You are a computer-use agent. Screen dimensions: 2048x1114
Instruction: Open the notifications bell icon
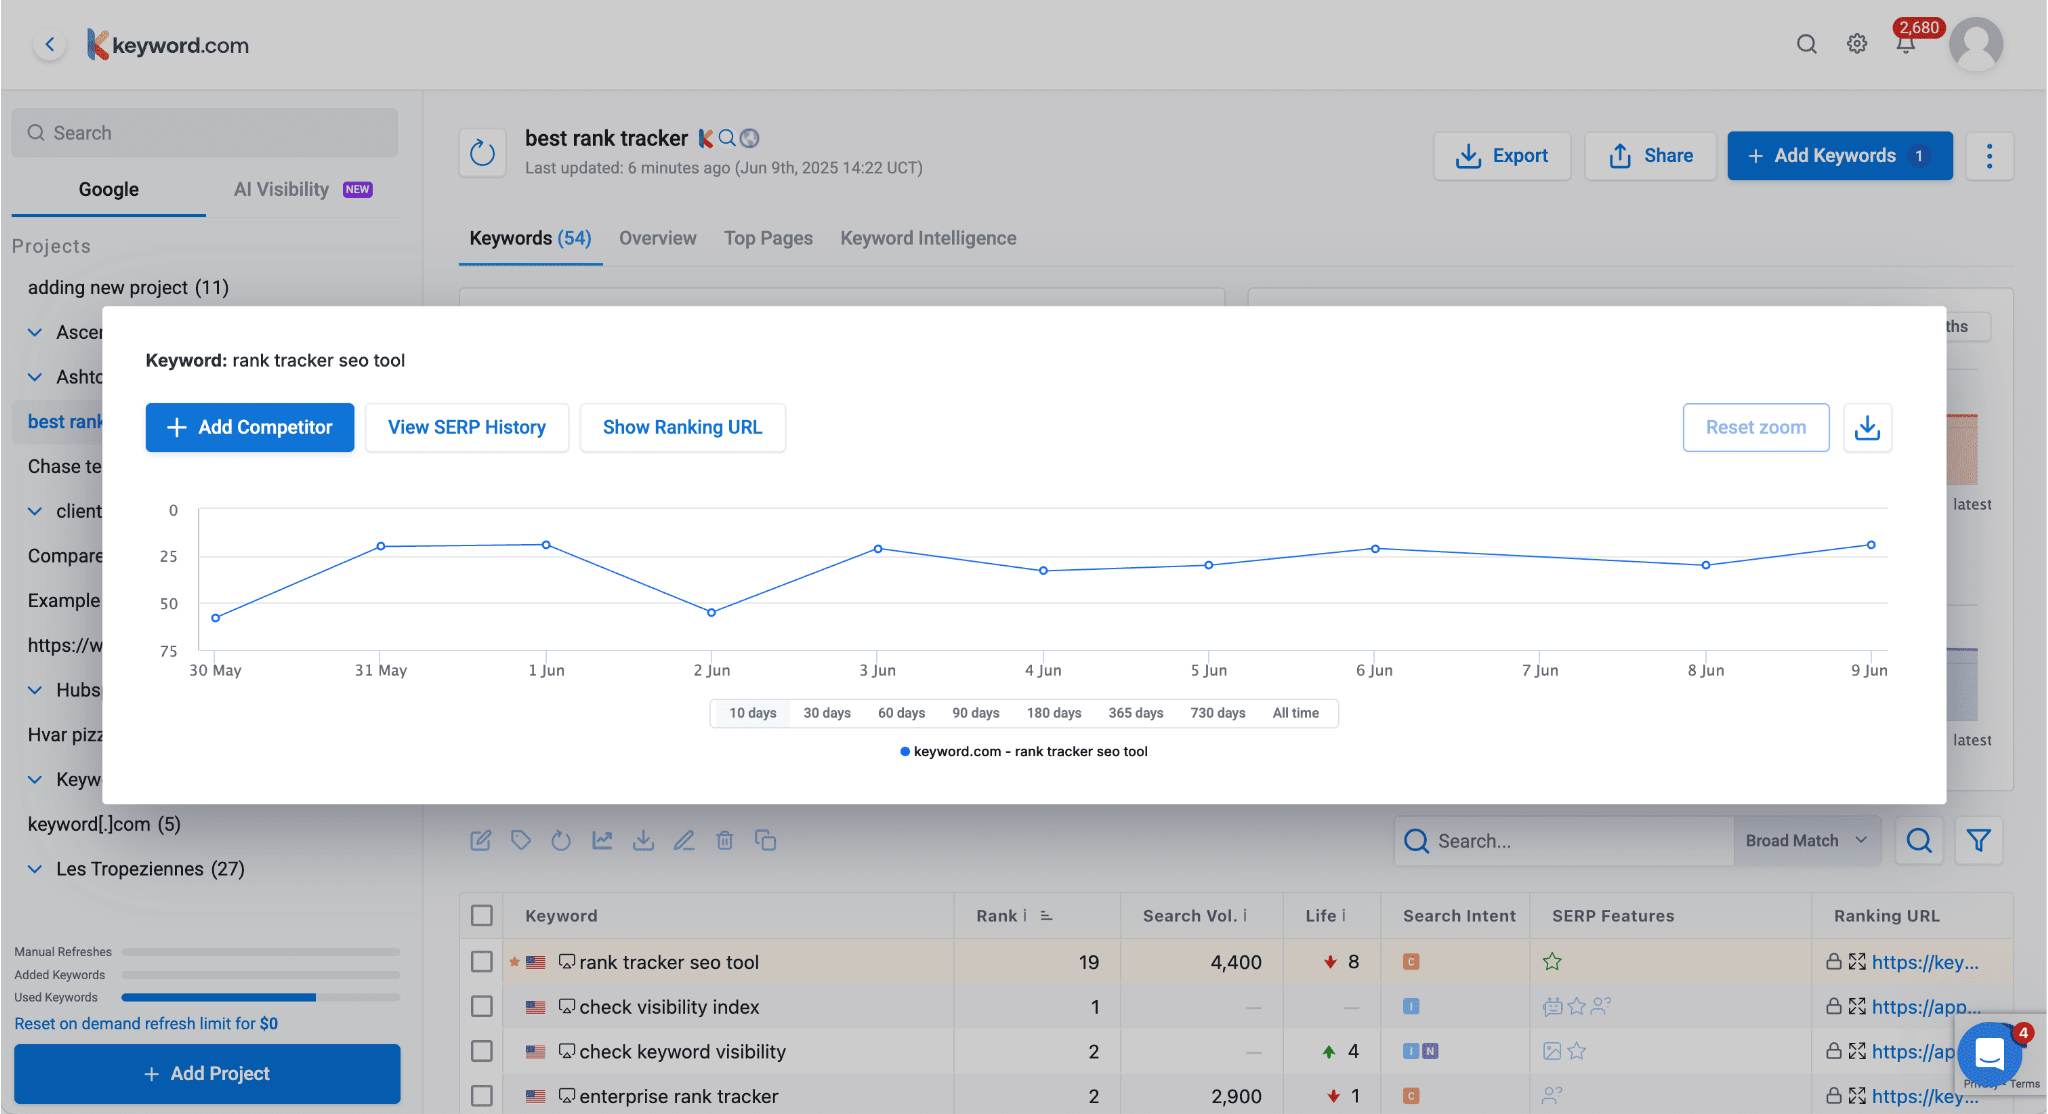(x=1905, y=44)
